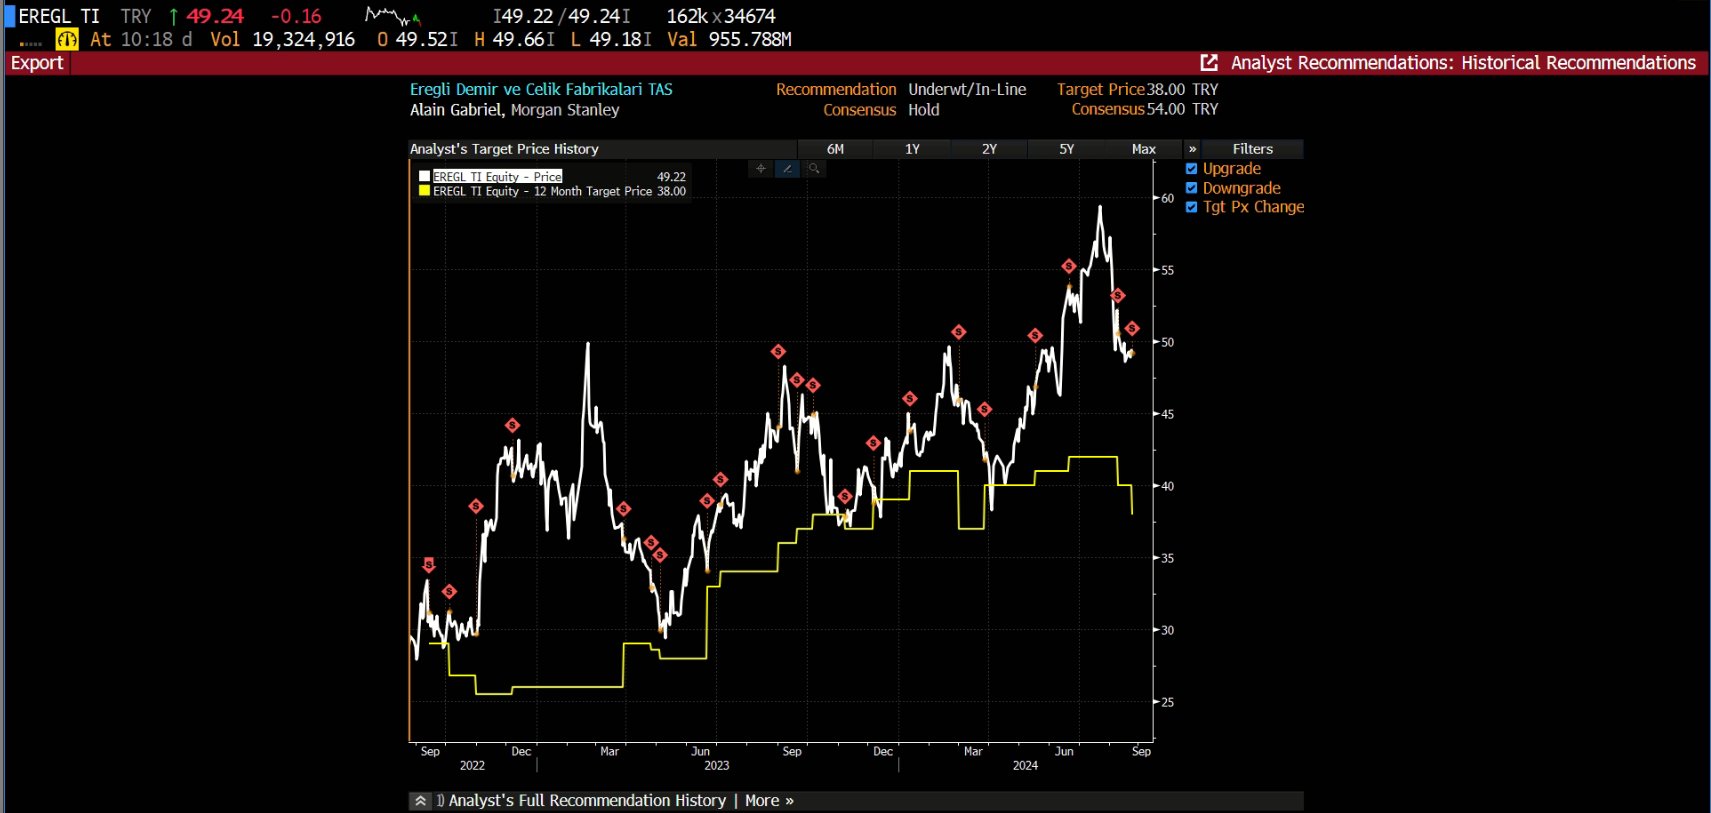
Task: Click the target change marker above December 2022
Action: point(512,426)
